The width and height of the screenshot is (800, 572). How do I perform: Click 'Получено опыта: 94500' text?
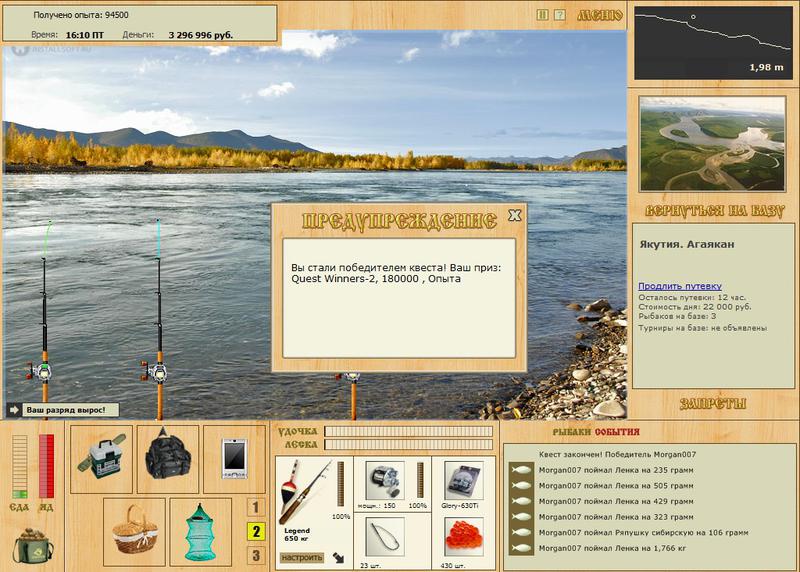tap(81, 15)
